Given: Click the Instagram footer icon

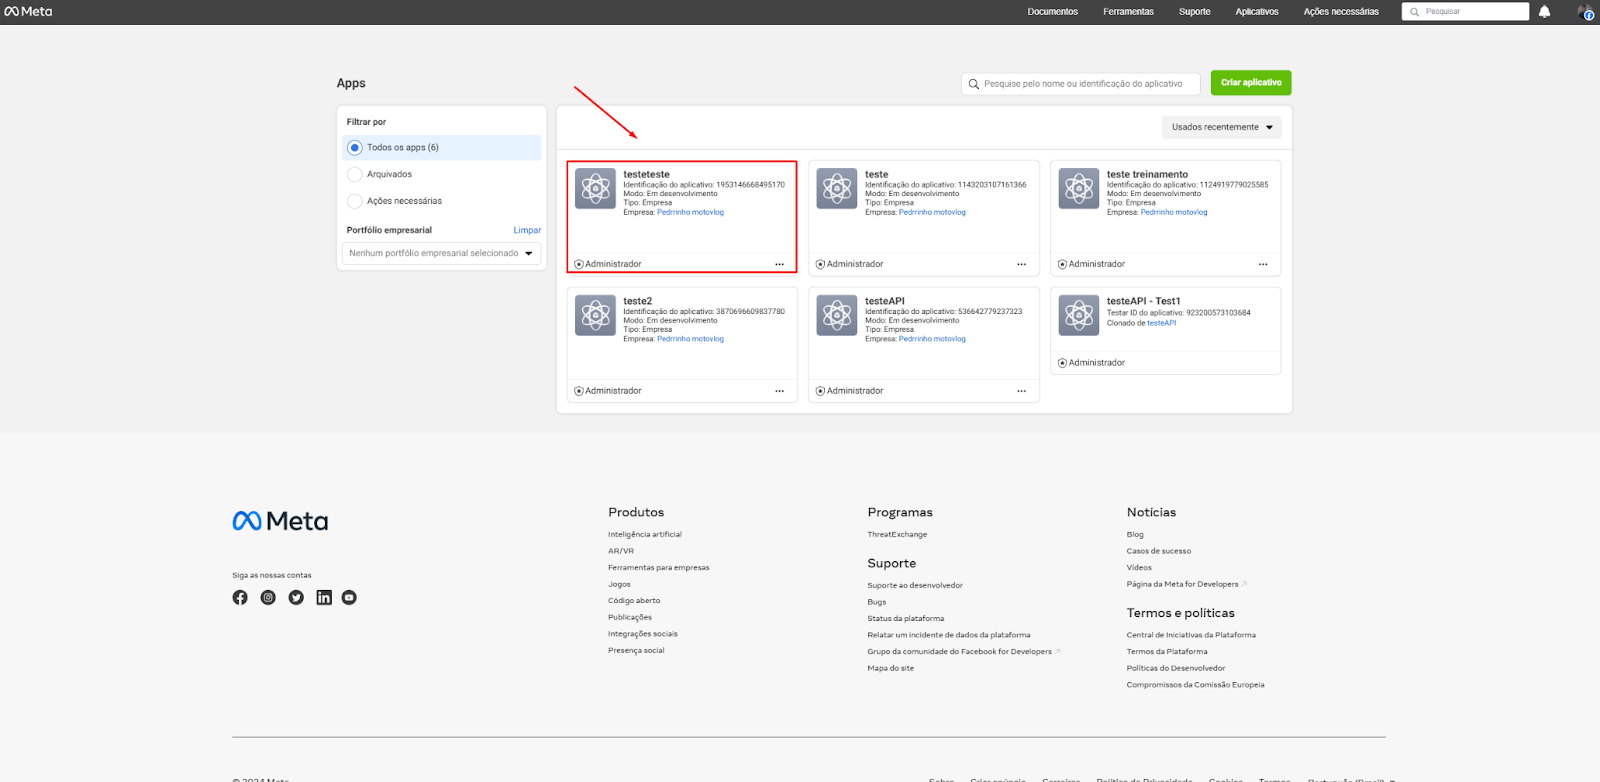Looking at the screenshot, I should pyautogui.click(x=268, y=598).
